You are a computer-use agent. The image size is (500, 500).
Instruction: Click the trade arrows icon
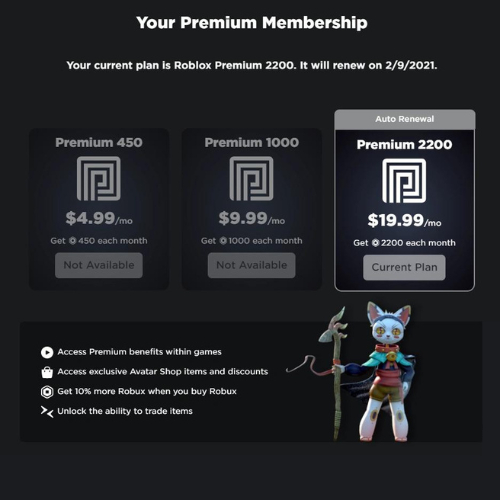tap(47, 412)
